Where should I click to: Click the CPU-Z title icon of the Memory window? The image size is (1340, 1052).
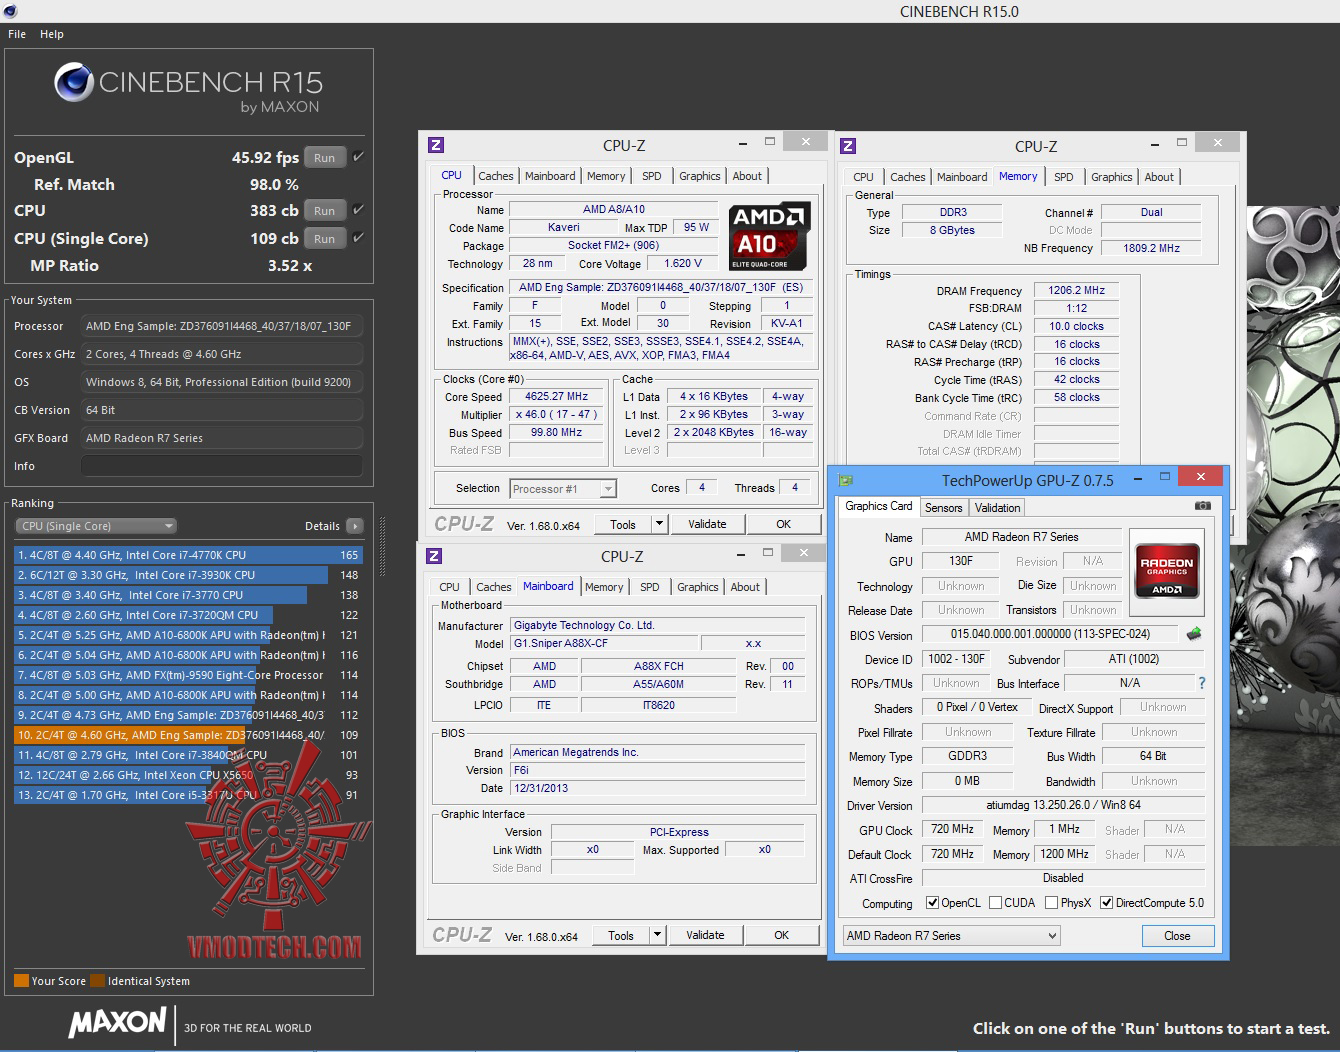[848, 146]
